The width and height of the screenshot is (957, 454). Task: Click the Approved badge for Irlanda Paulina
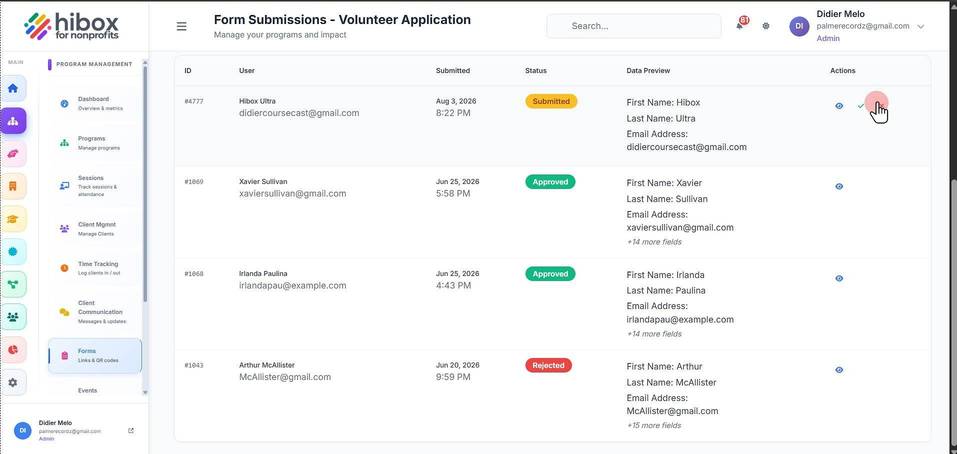tap(550, 274)
